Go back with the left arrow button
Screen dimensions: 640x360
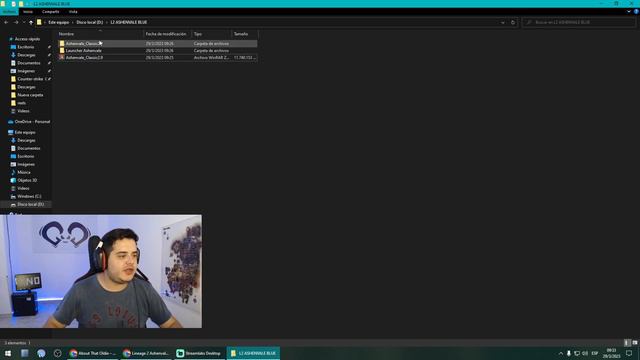click(6, 22)
